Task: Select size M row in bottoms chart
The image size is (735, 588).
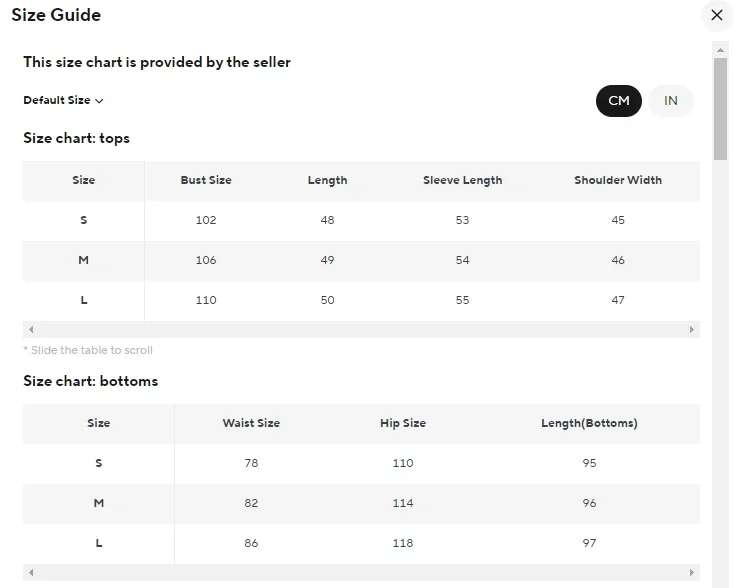Action: [x=99, y=503]
